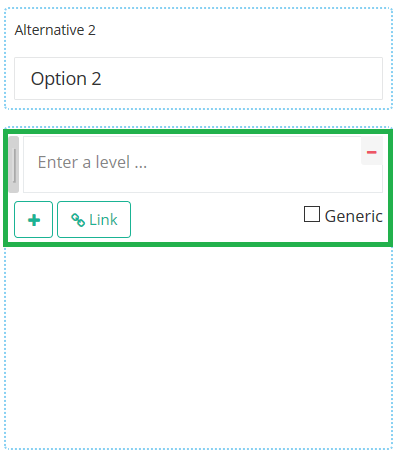Click the plus button left of Link
Screen dimensions: 398x457
click(x=33, y=219)
